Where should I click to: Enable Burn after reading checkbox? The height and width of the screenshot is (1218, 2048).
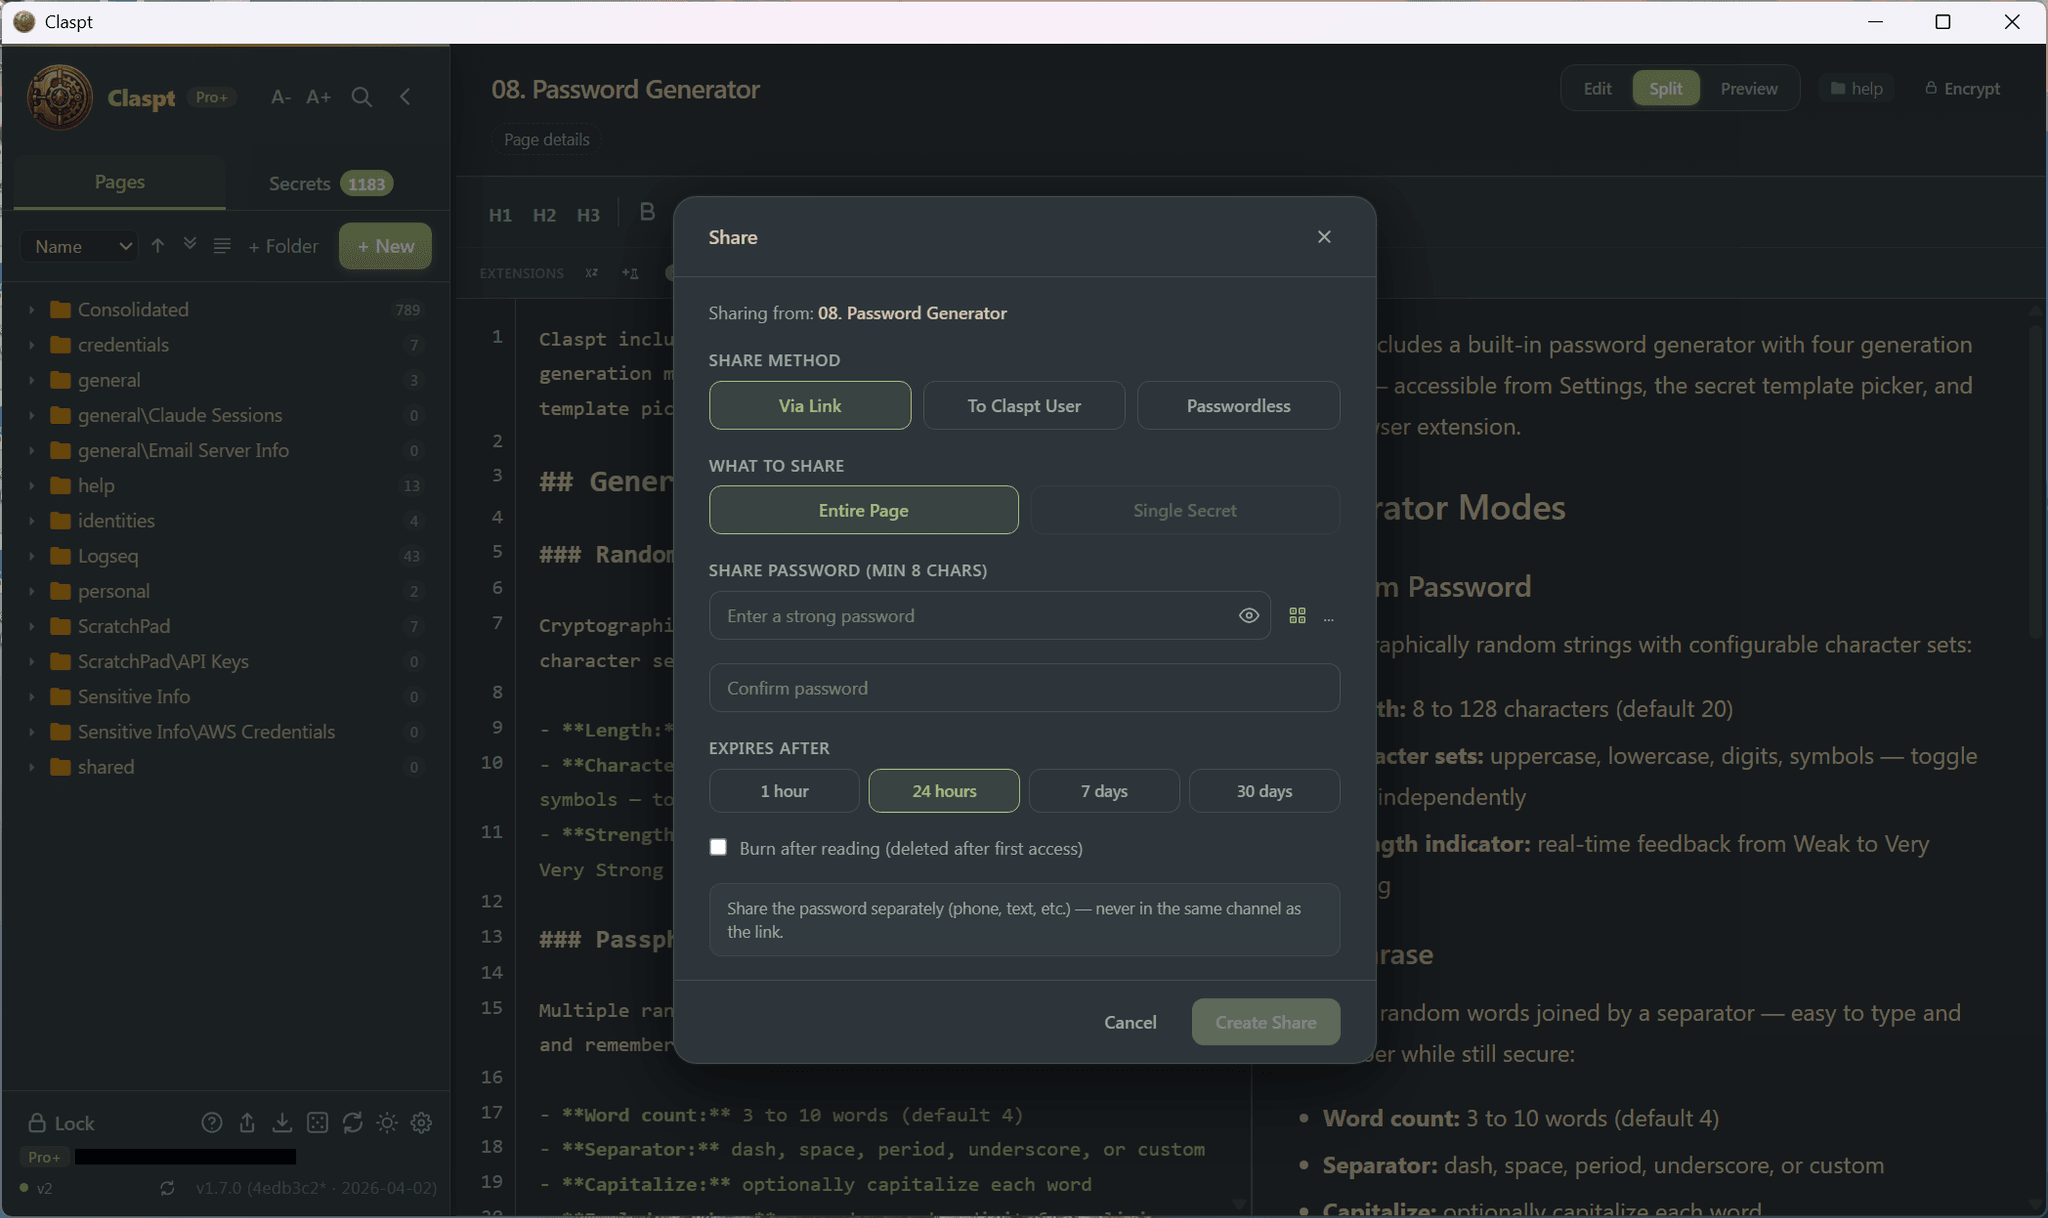tap(718, 847)
